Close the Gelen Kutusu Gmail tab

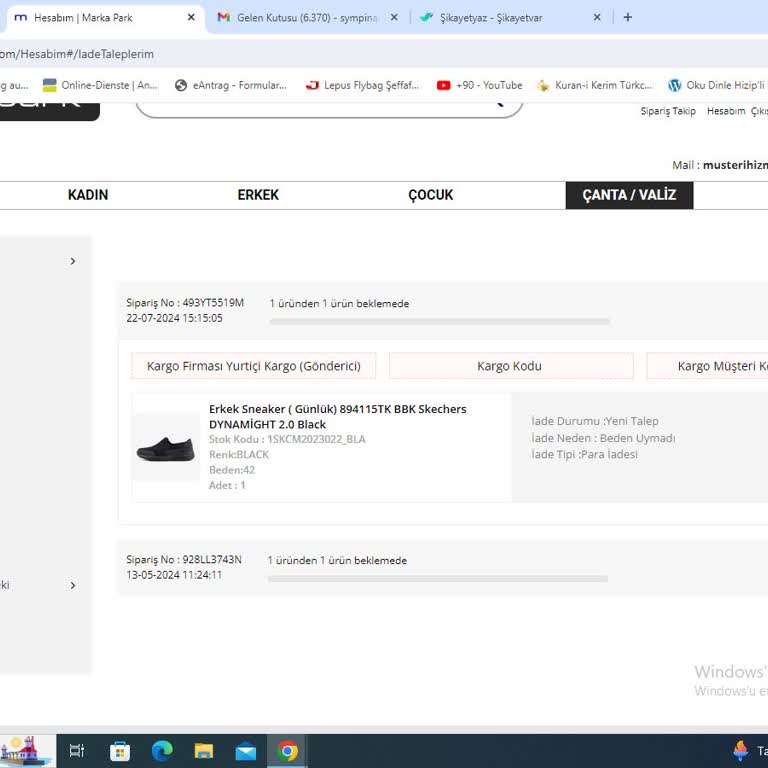(x=394, y=18)
